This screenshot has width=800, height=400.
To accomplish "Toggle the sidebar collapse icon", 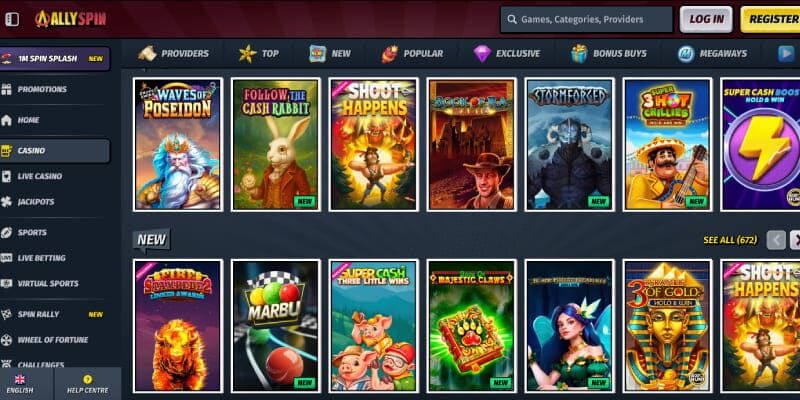I will (x=12, y=19).
